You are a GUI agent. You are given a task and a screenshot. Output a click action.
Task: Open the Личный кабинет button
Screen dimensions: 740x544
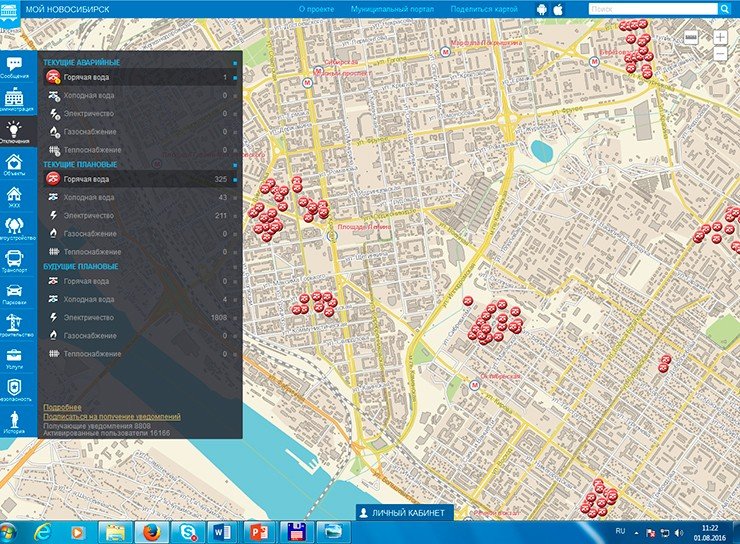(404, 512)
